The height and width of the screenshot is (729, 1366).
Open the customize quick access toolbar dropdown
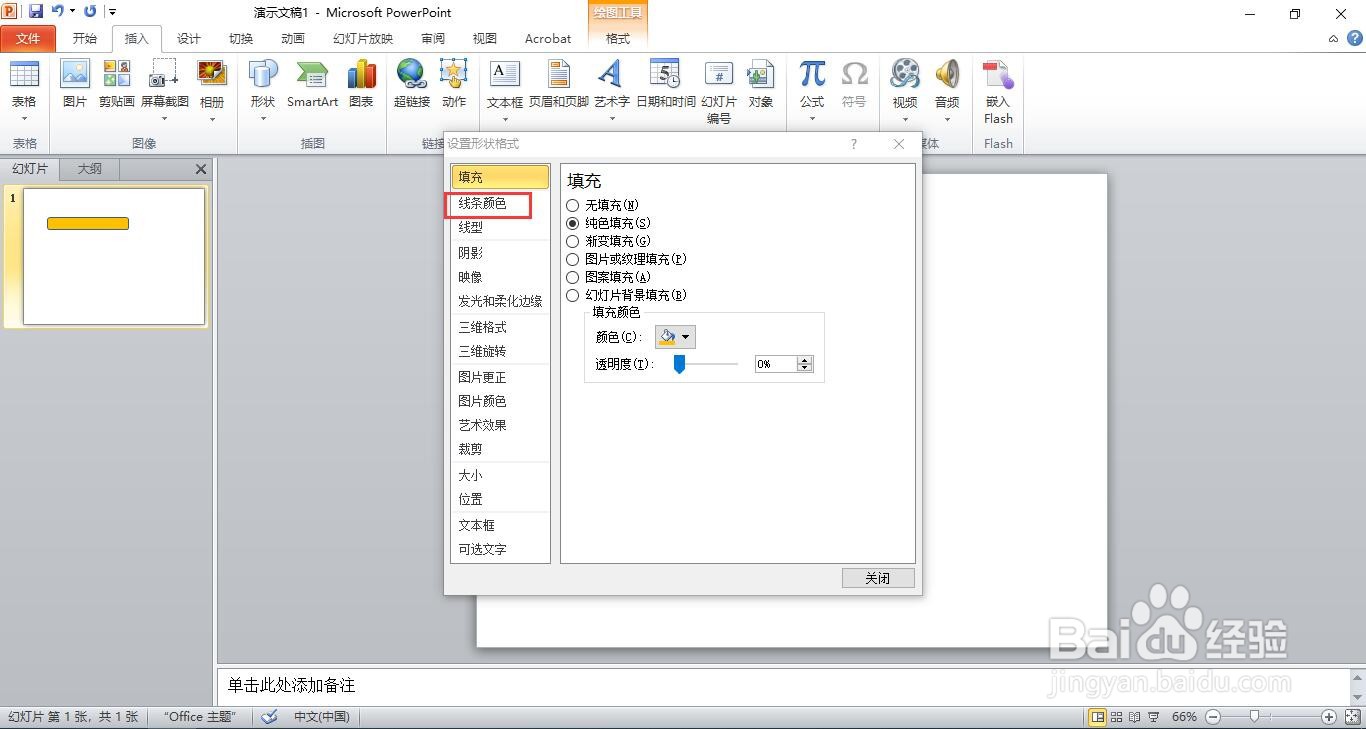[x=112, y=12]
